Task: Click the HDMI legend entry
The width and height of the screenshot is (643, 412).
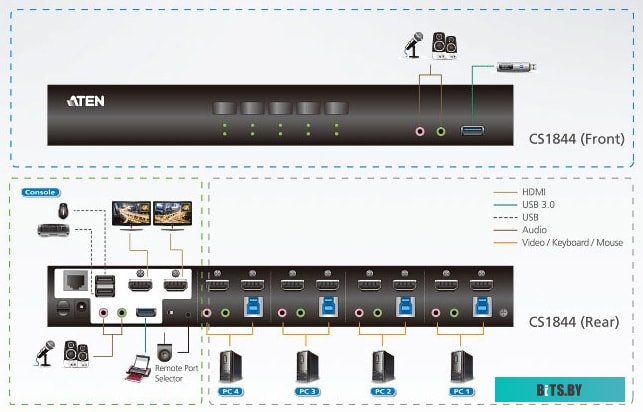Action: 520,192
